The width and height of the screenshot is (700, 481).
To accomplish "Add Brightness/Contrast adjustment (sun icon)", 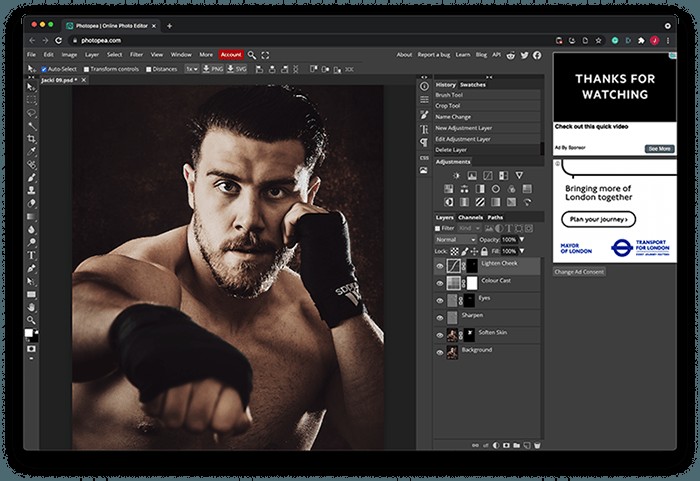I will 456,176.
